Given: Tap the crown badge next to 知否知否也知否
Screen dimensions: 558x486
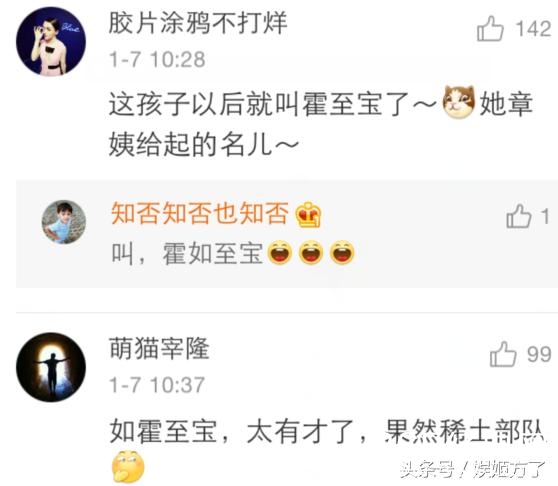Looking at the screenshot, I should coord(308,215).
